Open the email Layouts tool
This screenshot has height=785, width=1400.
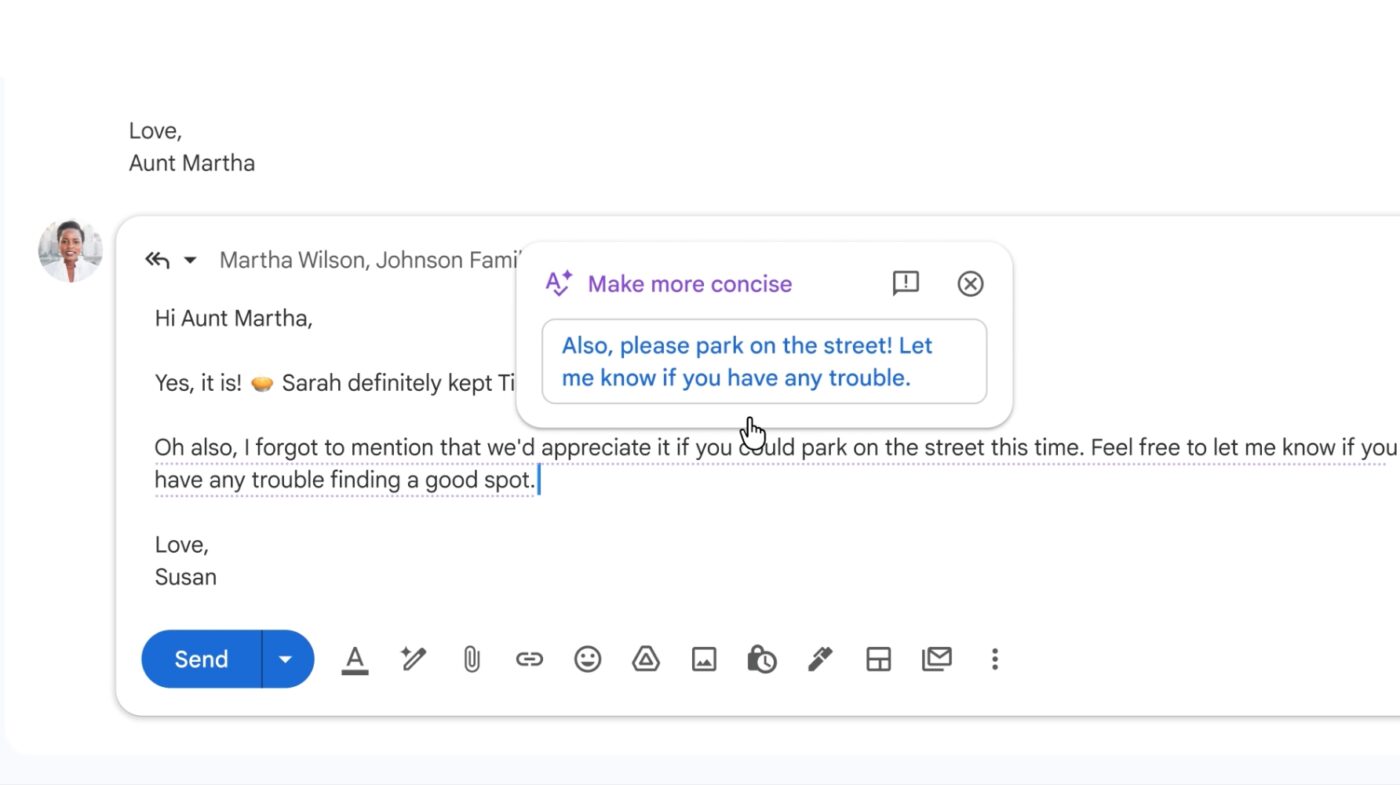pos(878,658)
